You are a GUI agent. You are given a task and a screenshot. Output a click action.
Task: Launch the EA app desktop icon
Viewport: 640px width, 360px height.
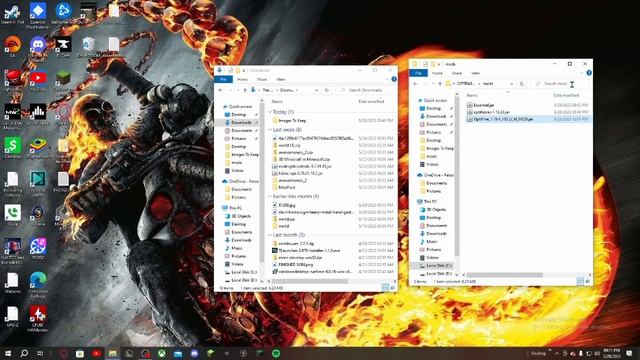(x=12, y=44)
